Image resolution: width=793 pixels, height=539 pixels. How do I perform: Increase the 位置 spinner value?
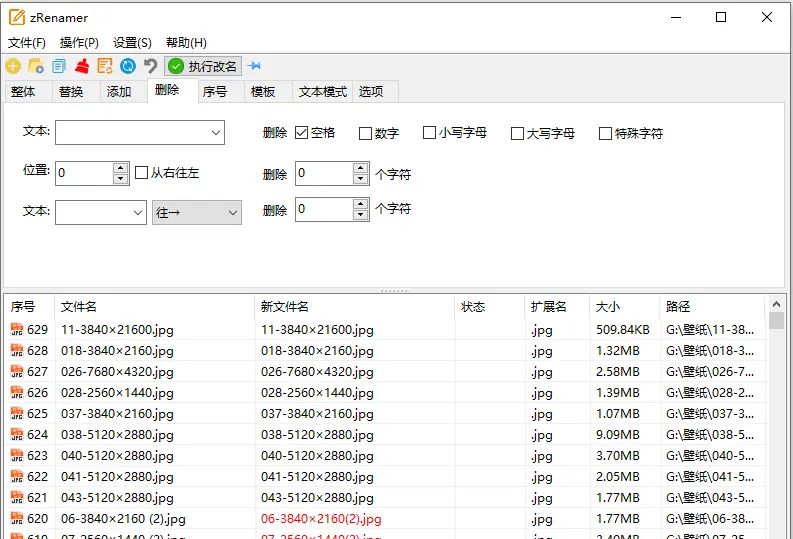pyautogui.click(x=120, y=168)
